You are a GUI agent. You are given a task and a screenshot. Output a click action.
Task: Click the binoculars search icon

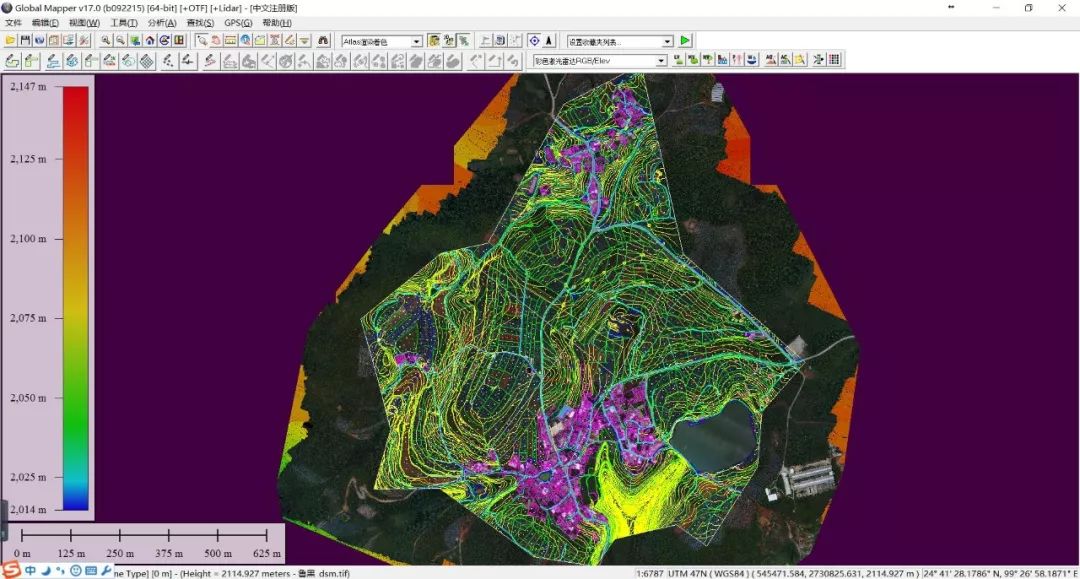(x=323, y=41)
